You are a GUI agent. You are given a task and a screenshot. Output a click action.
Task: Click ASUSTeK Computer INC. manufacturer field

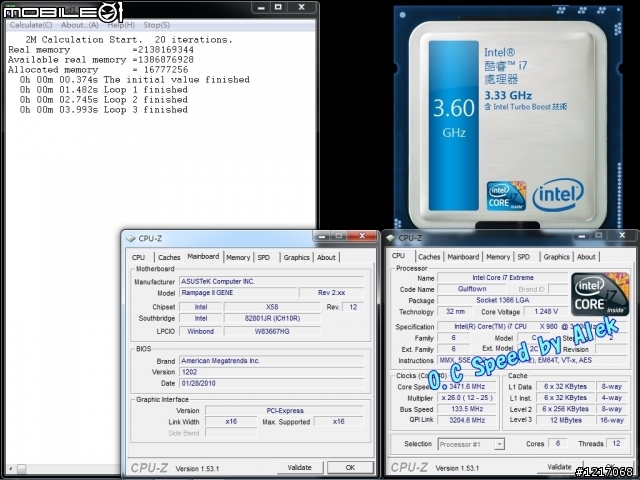[x=271, y=281]
